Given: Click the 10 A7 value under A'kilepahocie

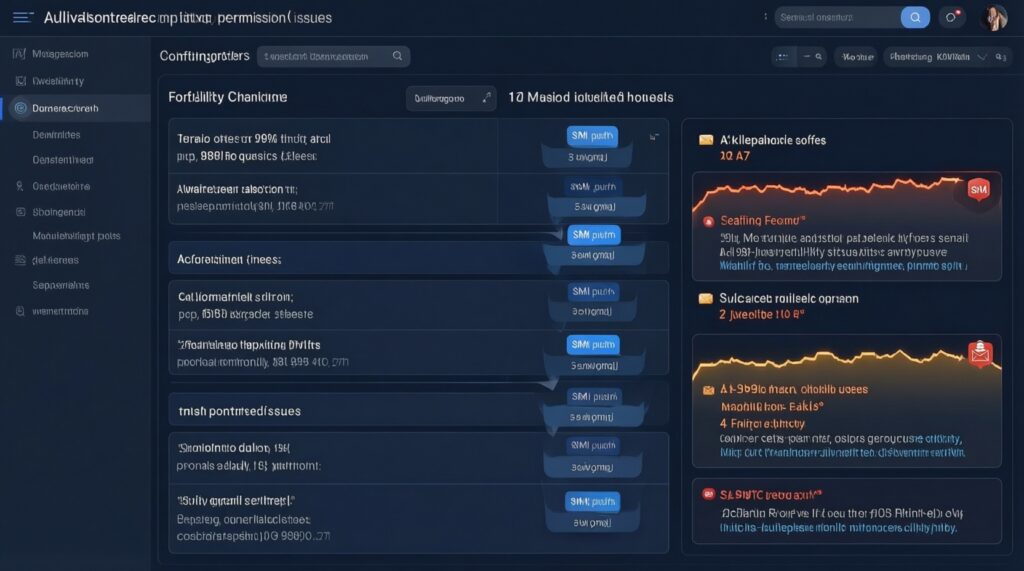Looking at the screenshot, I should point(735,156).
